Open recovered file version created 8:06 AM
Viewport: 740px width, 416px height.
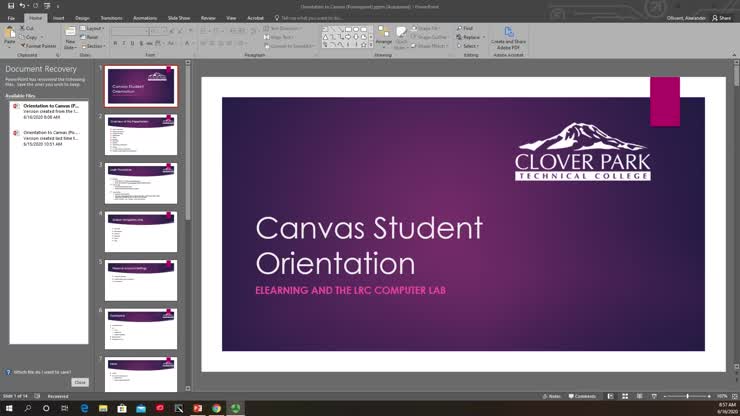point(49,111)
